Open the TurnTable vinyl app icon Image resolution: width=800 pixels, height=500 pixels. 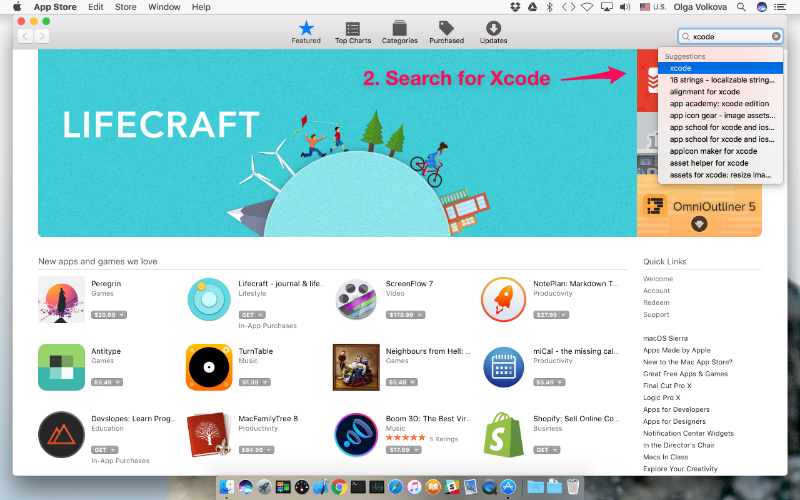(209, 367)
